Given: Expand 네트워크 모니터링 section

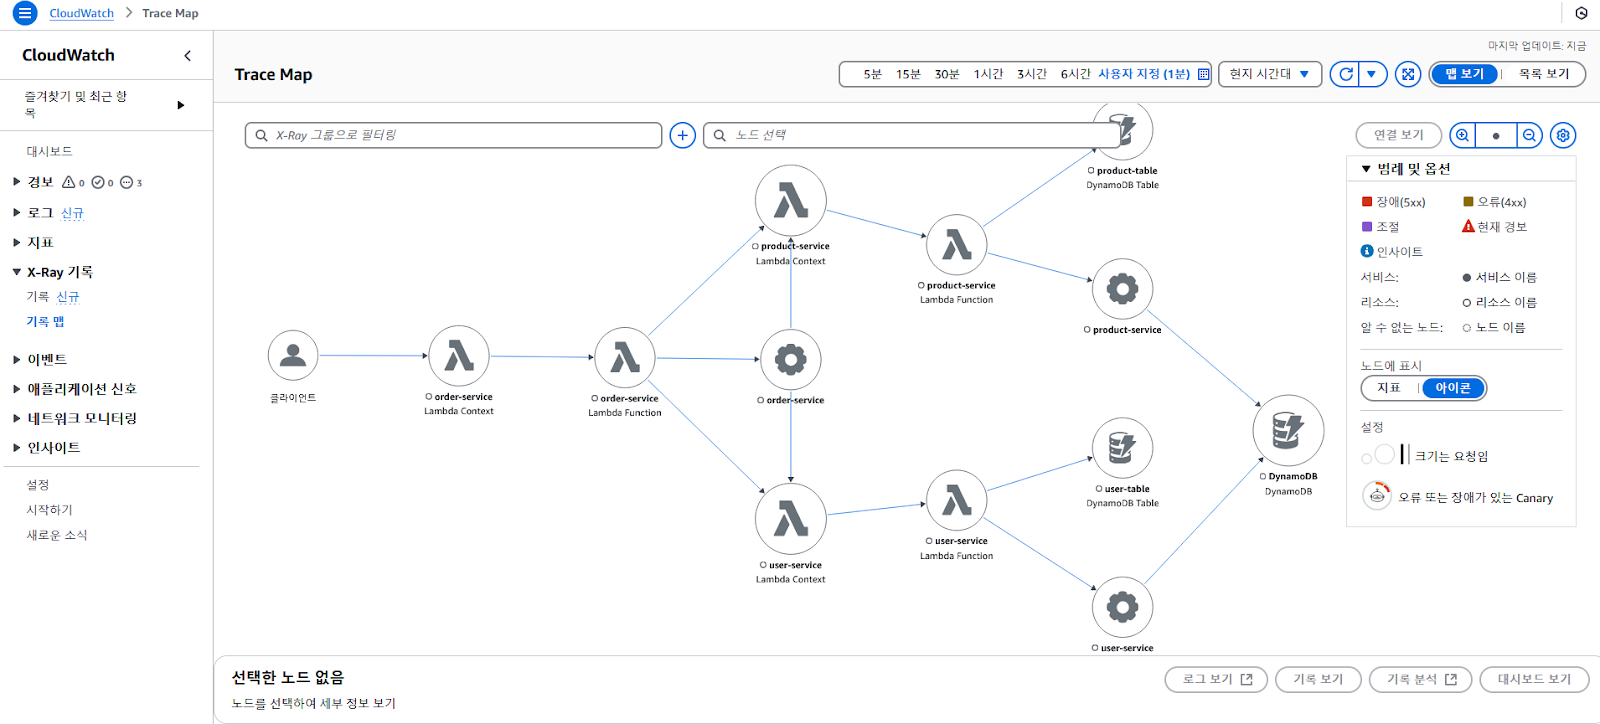Looking at the screenshot, I should [16, 418].
